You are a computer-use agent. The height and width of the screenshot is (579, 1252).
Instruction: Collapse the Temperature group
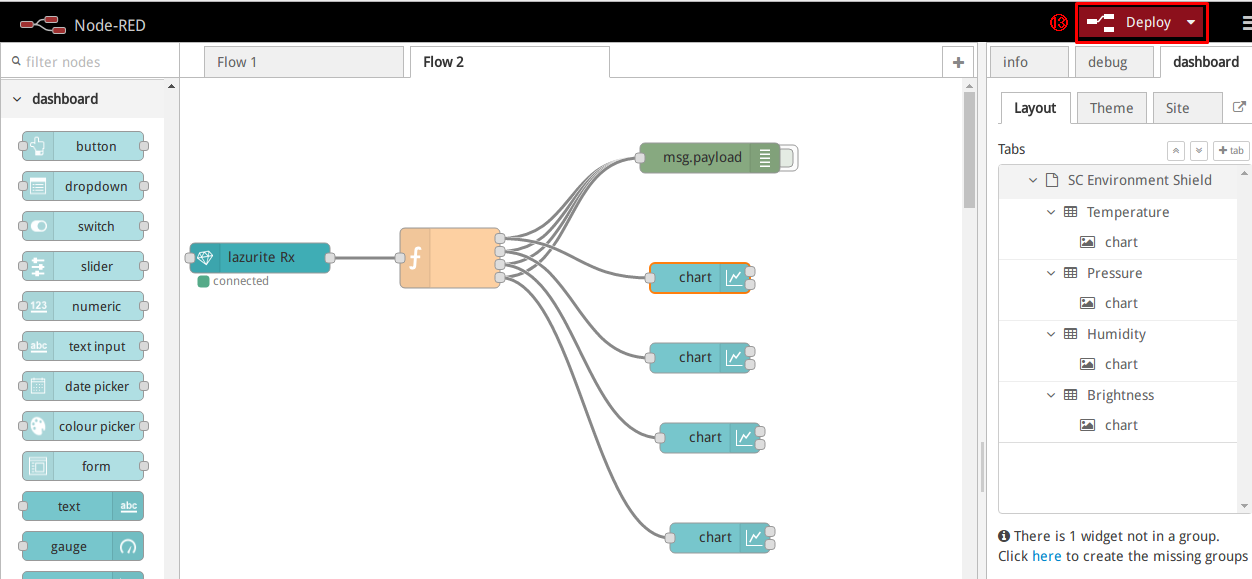click(x=1051, y=212)
